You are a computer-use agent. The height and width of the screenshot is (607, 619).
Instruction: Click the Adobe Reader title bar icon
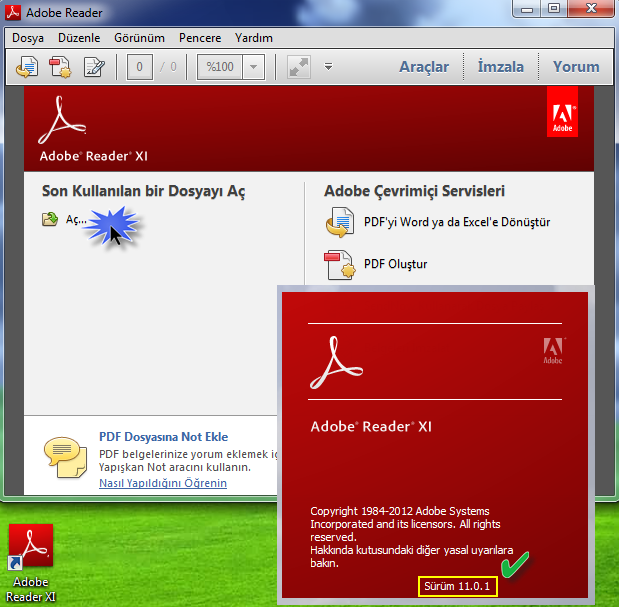(x=13, y=12)
